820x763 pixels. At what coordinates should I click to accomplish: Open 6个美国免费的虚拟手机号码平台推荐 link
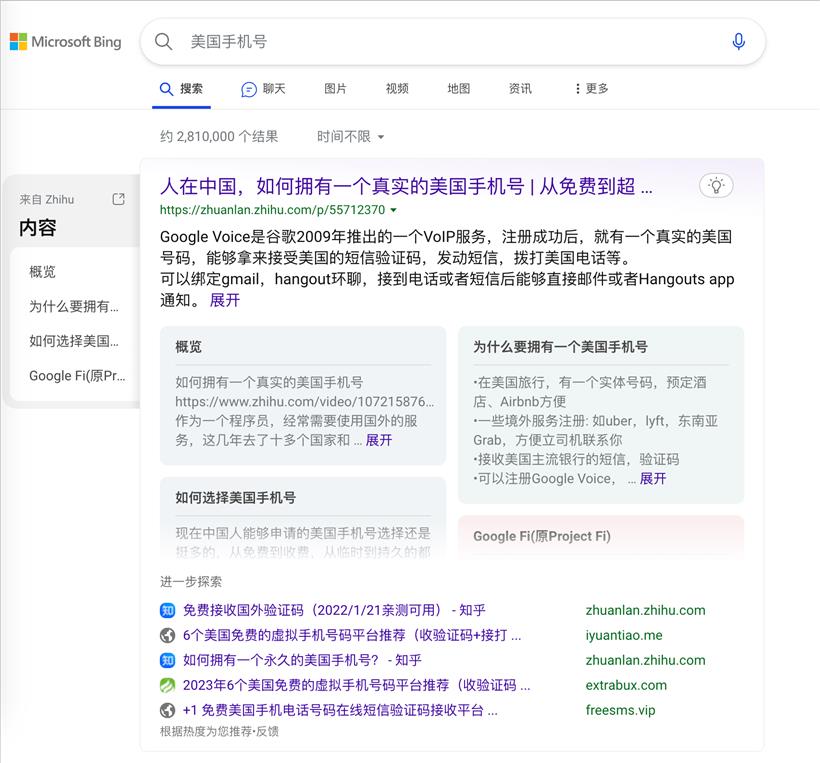point(352,635)
